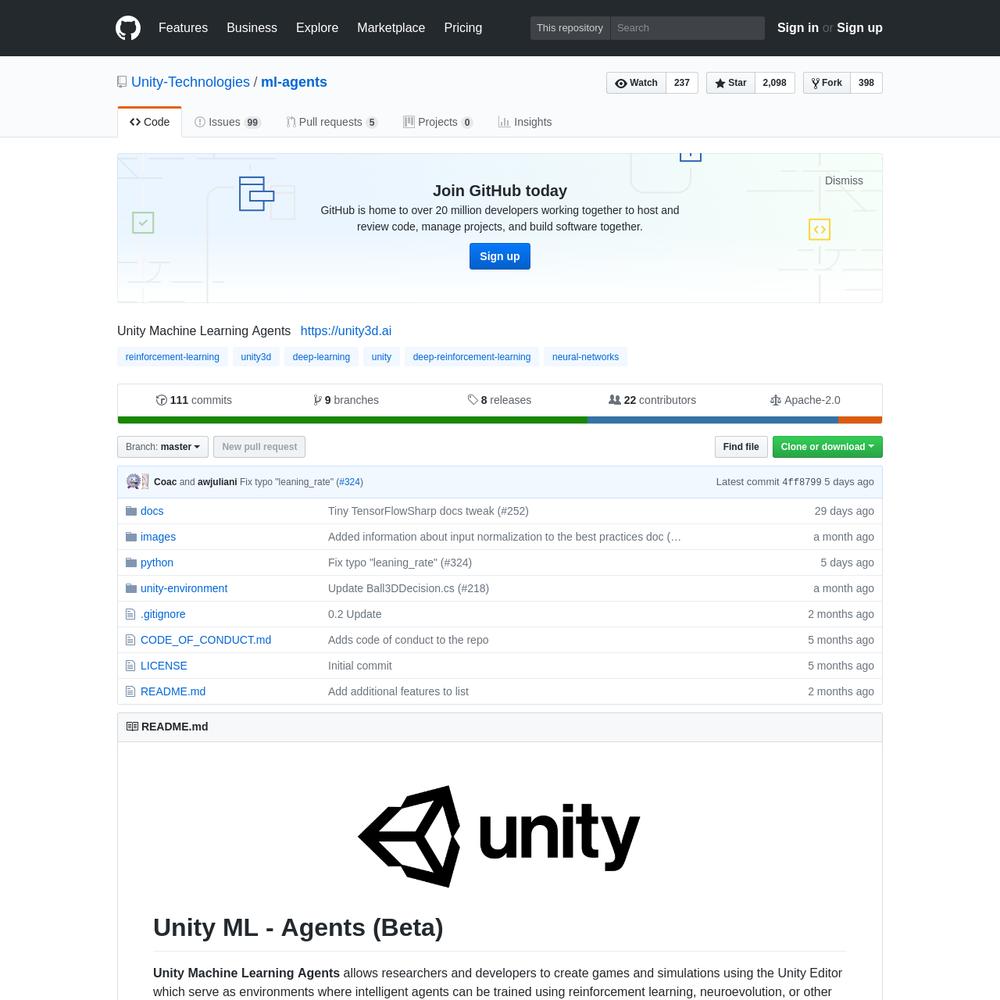
Task: Click the Unity logo image in README
Action: 499,836
